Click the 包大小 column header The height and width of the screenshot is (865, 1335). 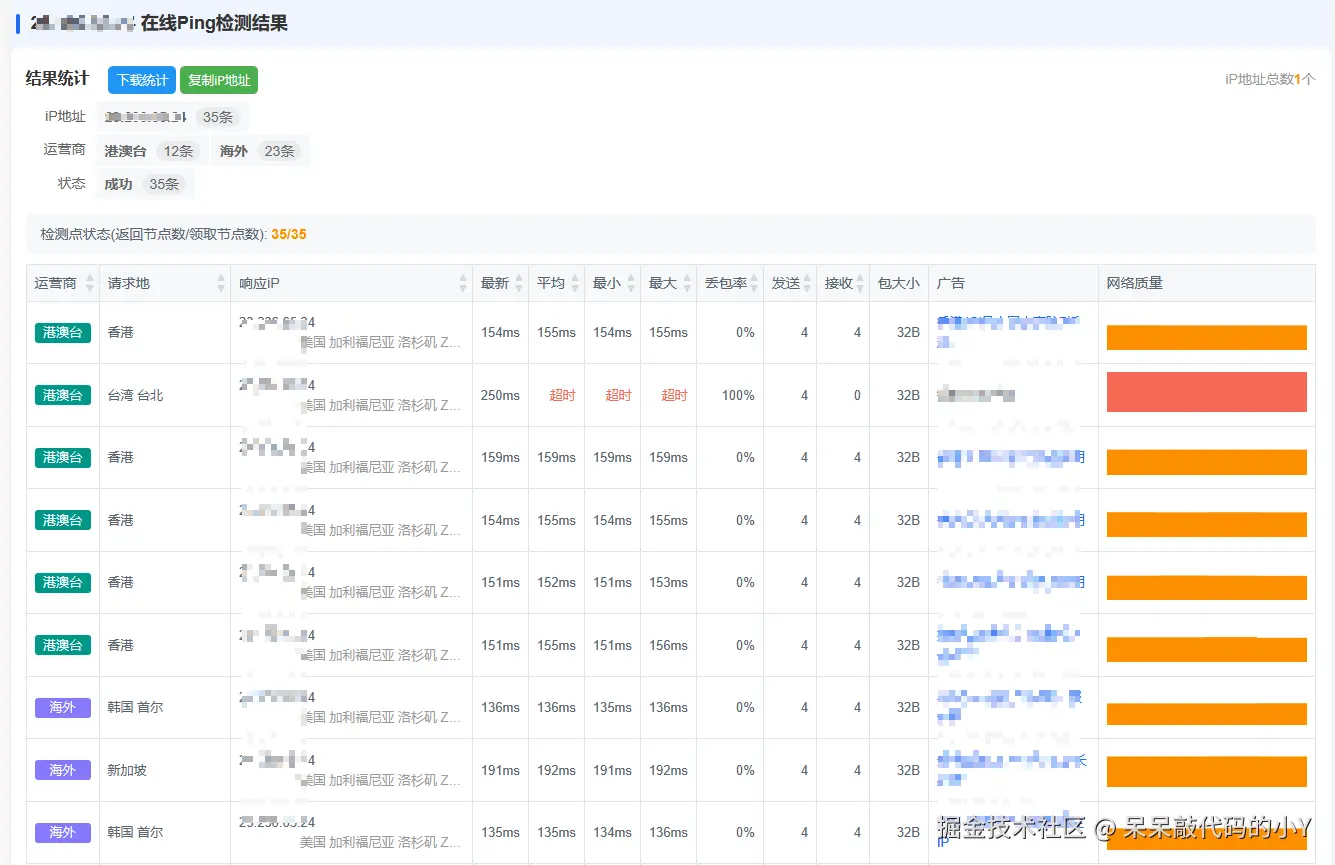[x=898, y=283]
